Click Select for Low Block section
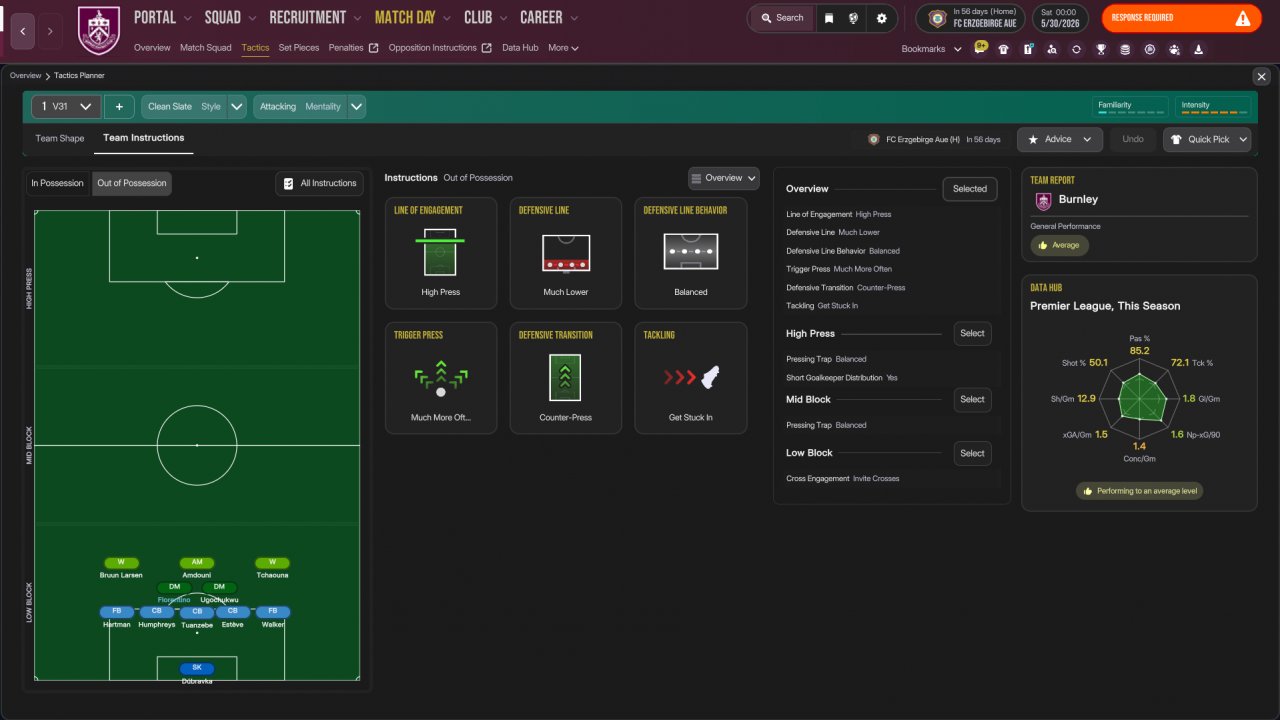Image resolution: width=1280 pixels, height=720 pixels. pos(972,453)
